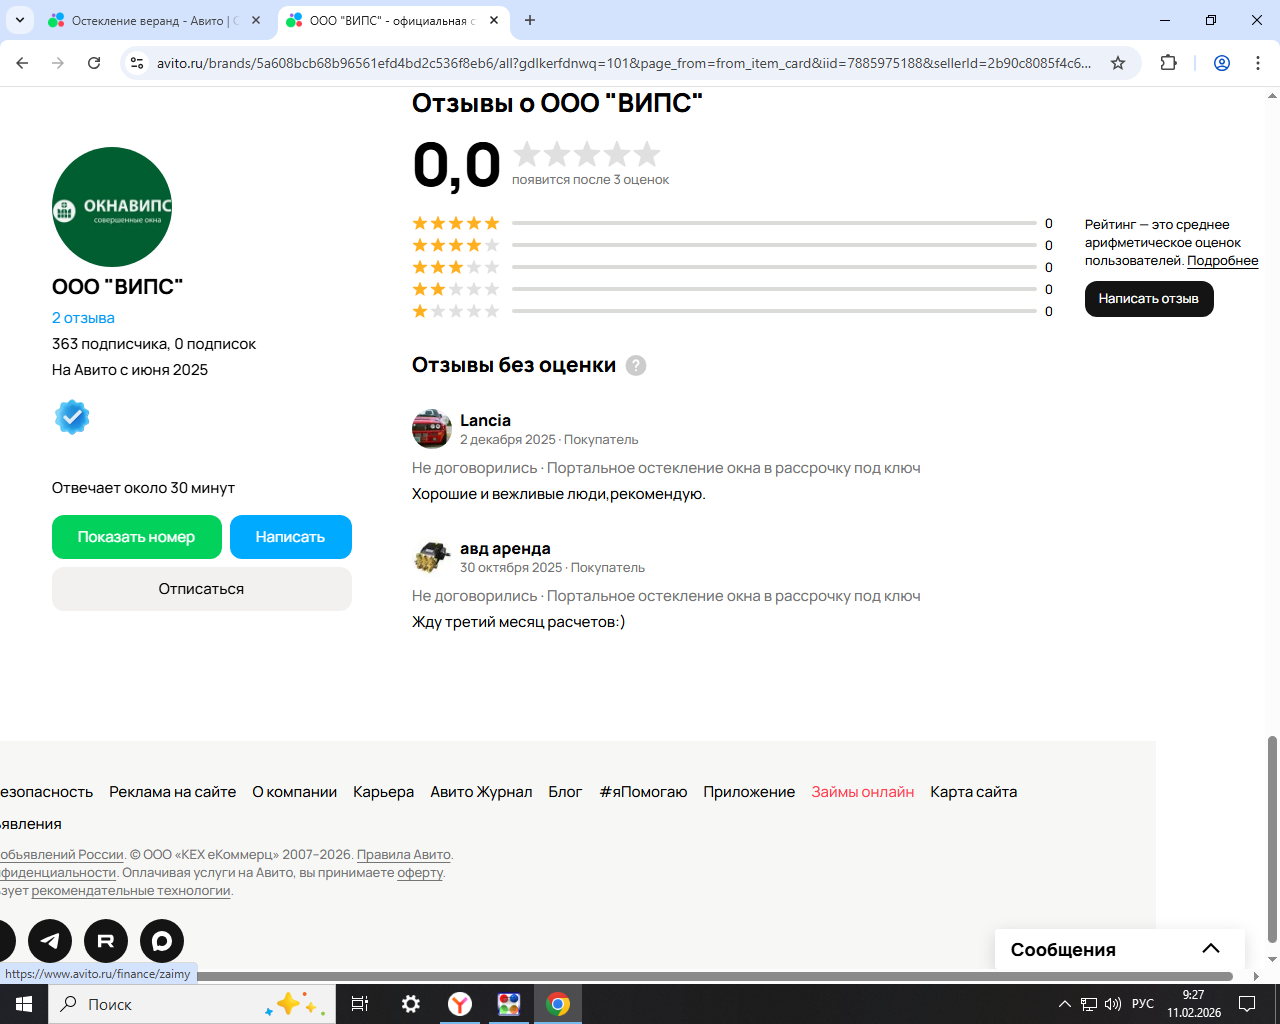Close the ООО "ВИПС" tab

click(x=494, y=20)
